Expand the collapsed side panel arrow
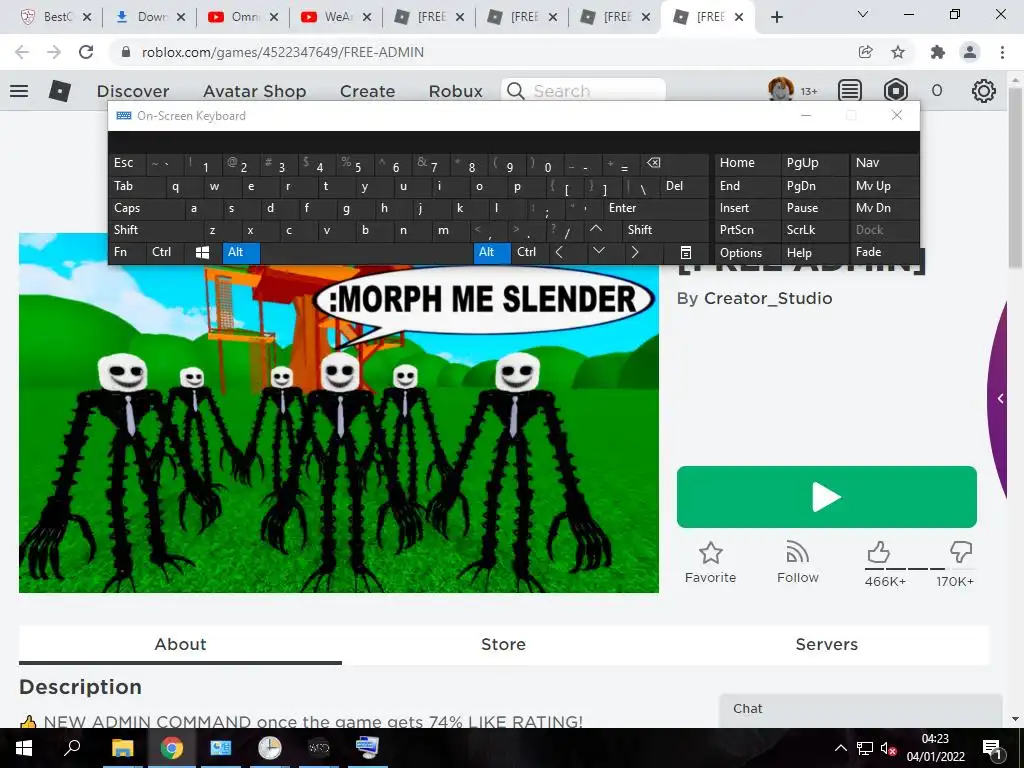The image size is (1024, 768). pyautogui.click(x=1000, y=398)
